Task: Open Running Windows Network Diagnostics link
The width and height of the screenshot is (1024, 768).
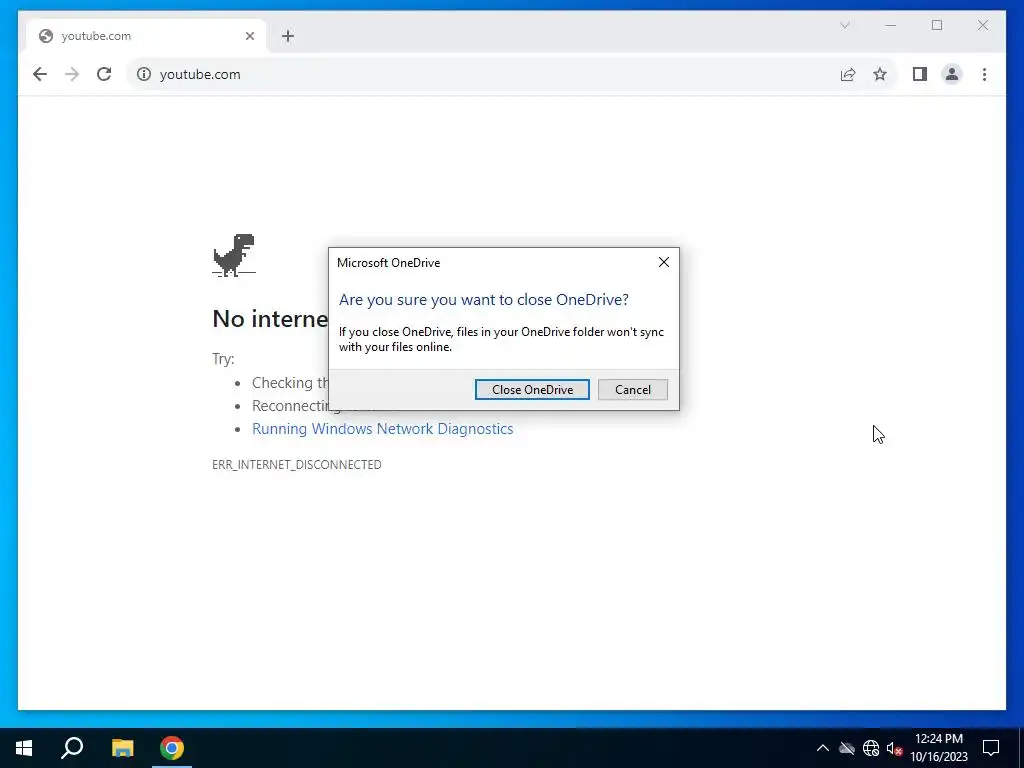Action: [x=383, y=428]
